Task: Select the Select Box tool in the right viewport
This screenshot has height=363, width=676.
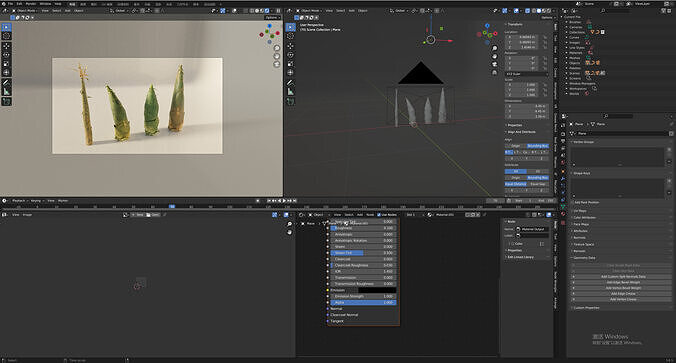Action: tap(291, 27)
